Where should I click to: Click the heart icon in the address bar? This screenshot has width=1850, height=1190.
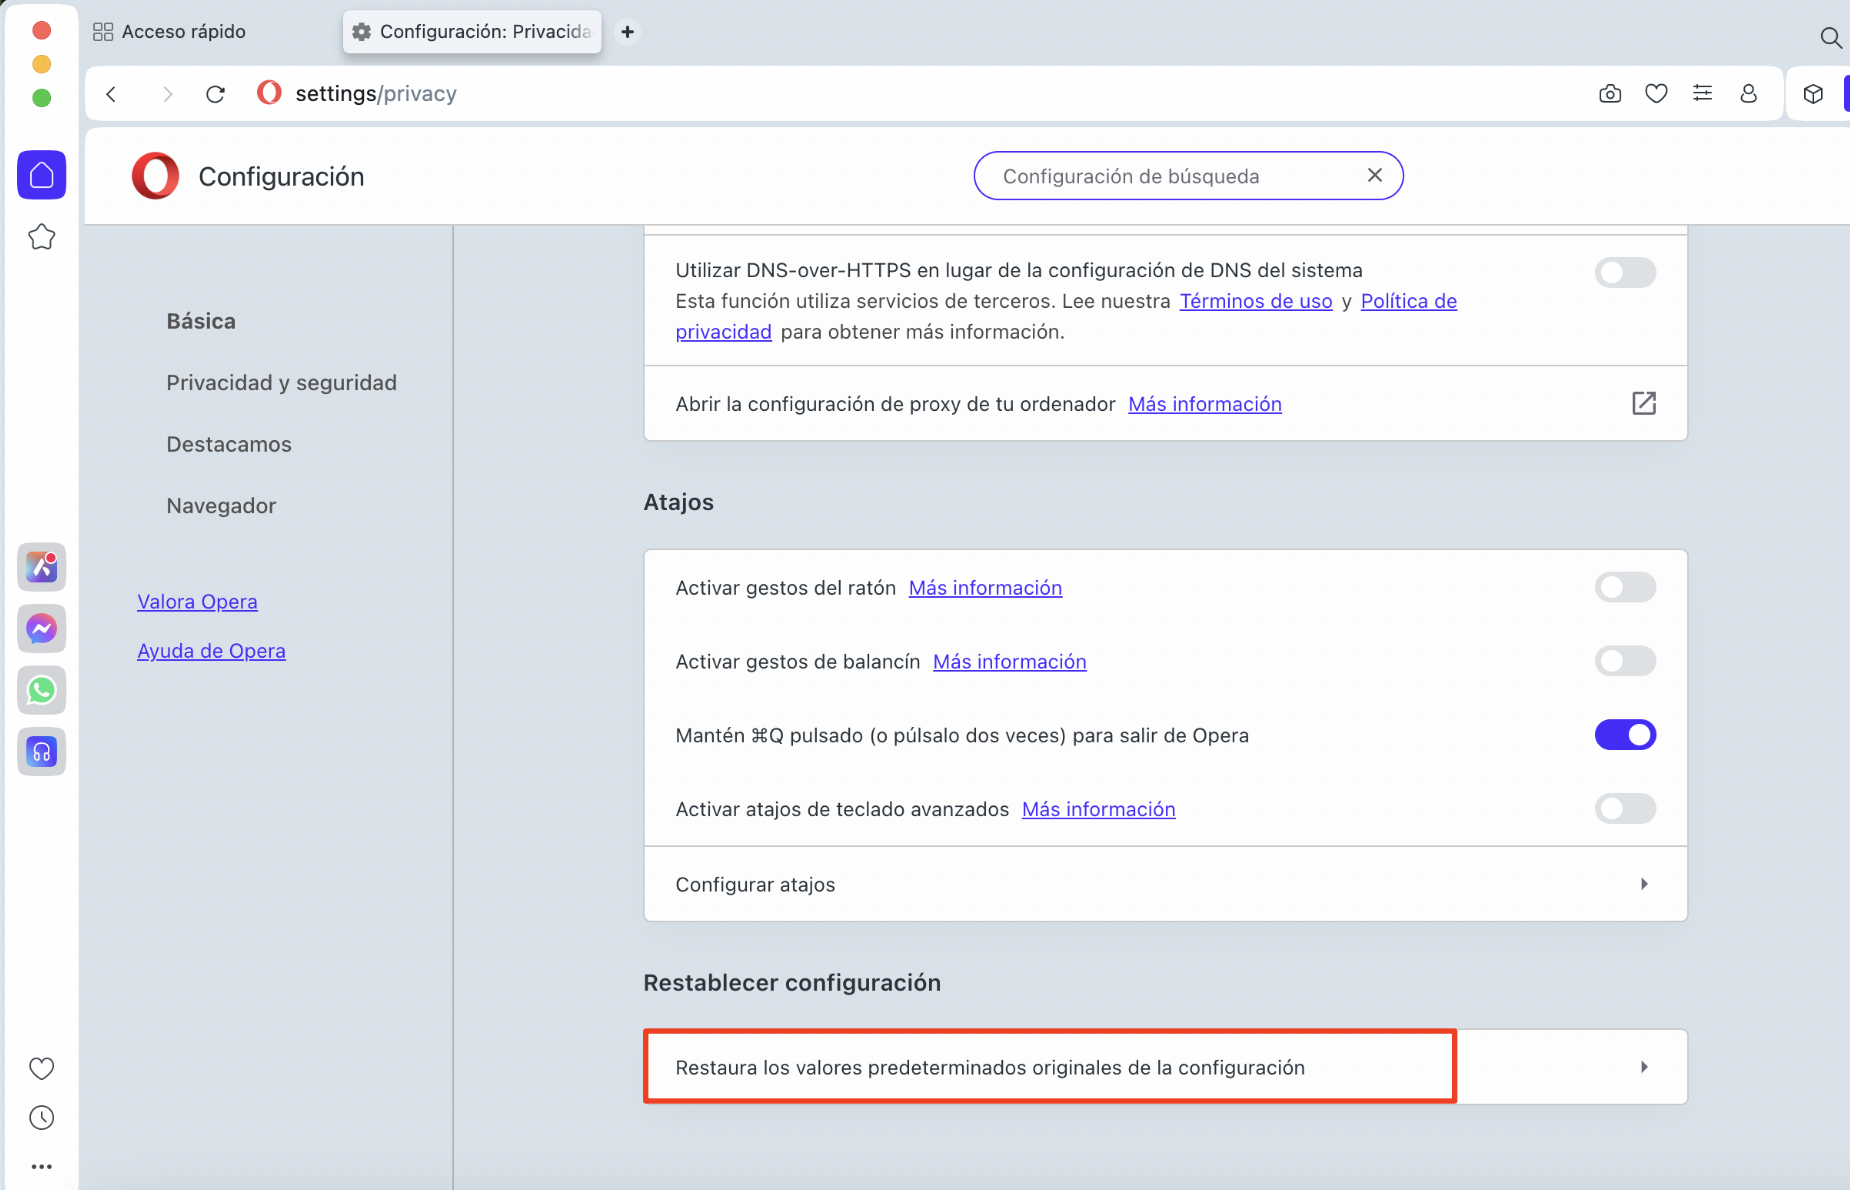pos(1656,93)
